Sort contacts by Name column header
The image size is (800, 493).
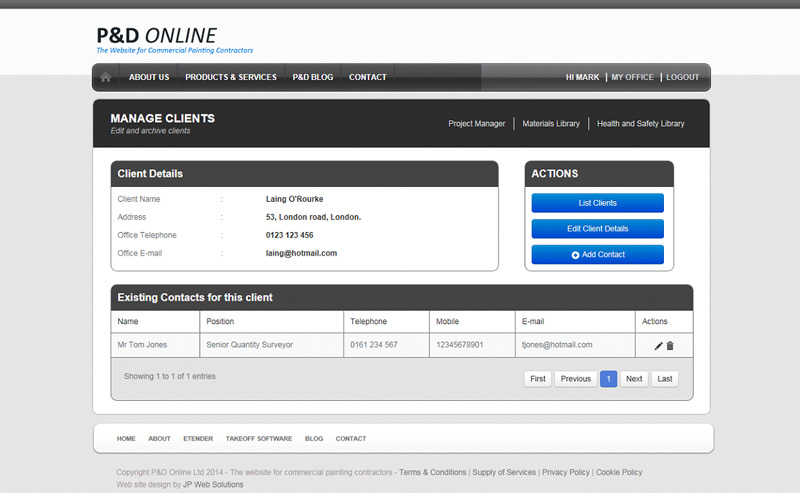(155, 322)
